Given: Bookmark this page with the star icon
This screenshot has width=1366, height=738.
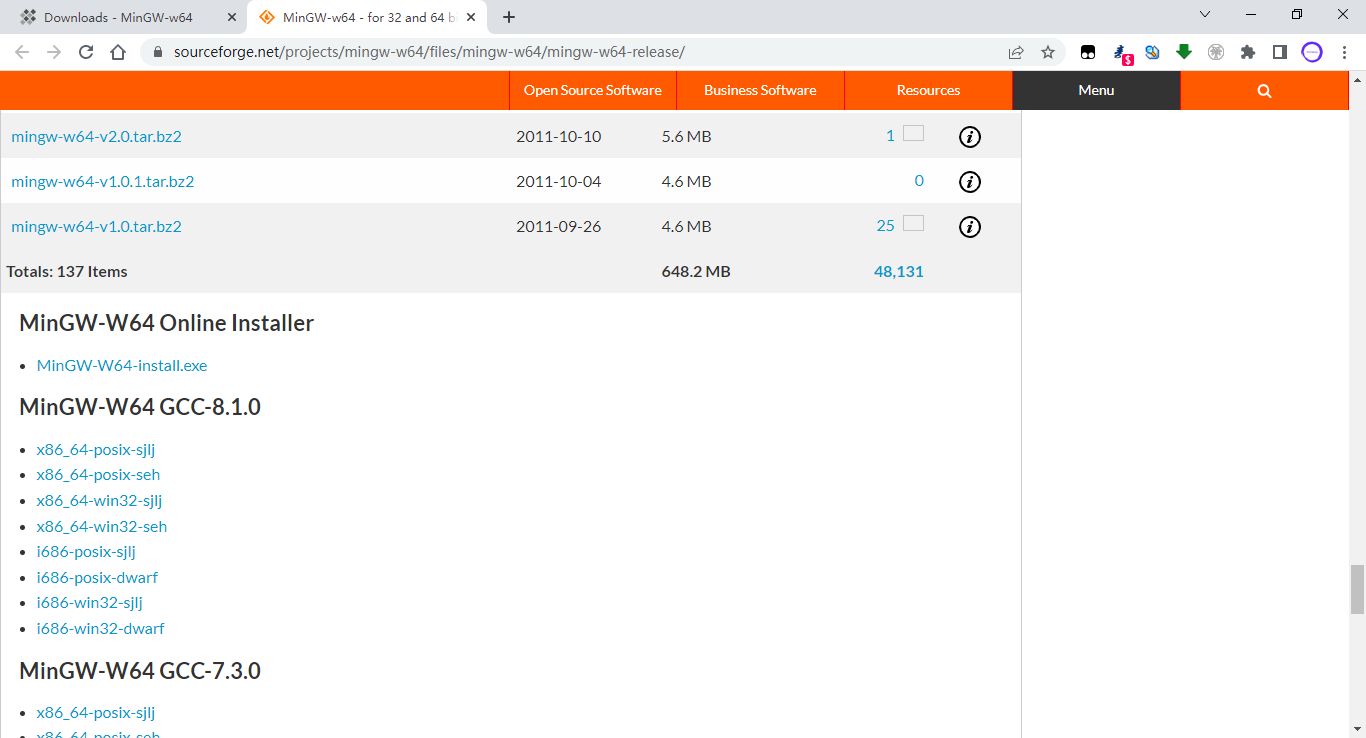Looking at the screenshot, I should pyautogui.click(x=1048, y=52).
